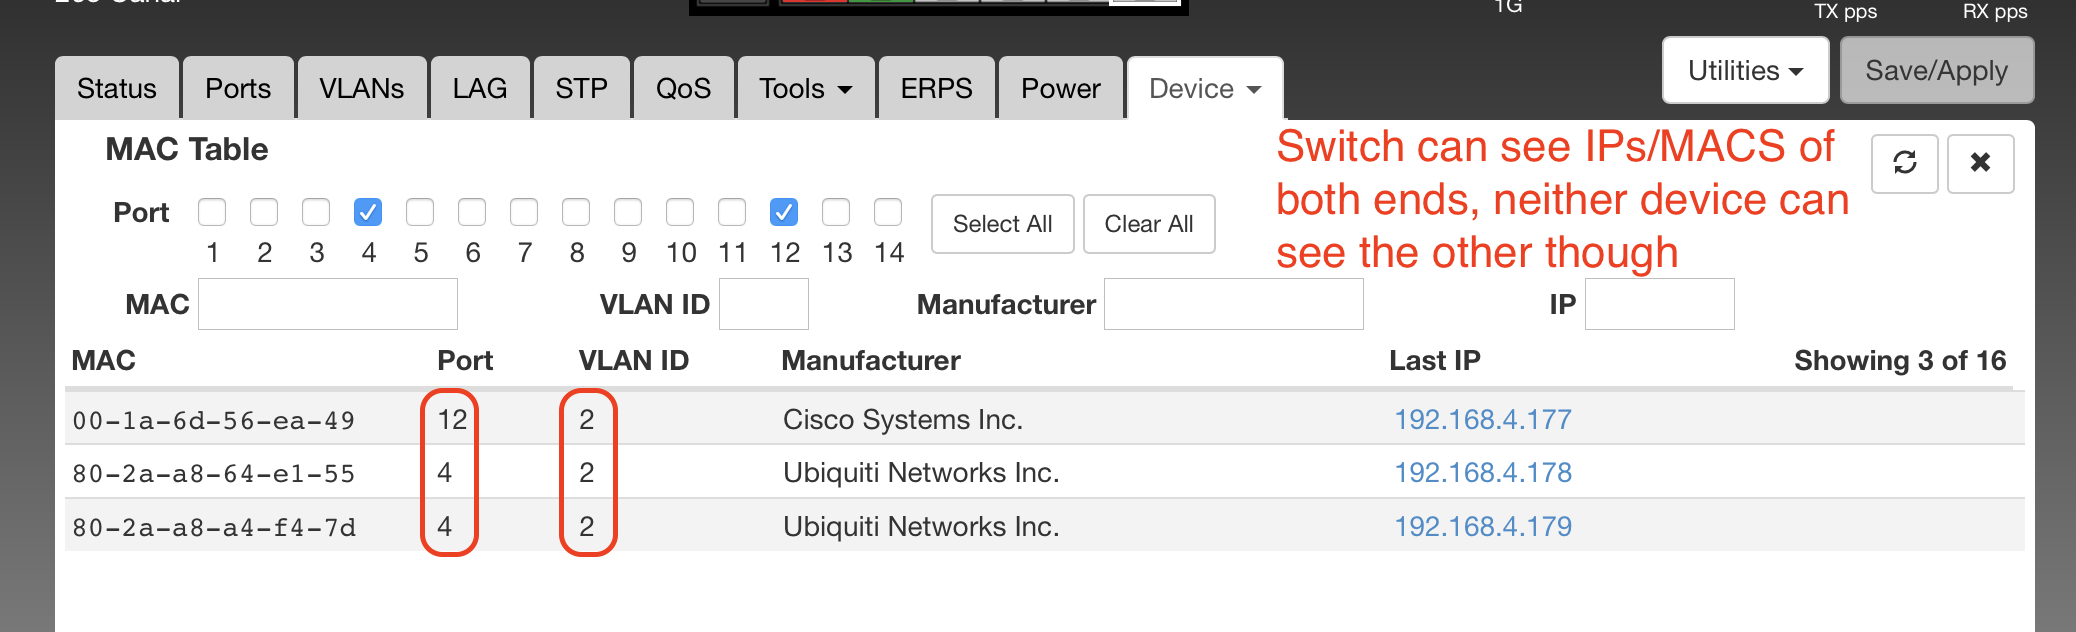Image resolution: width=2076 pixels, height=632 pixels.
Task: Click the refresh MAC table icon
Action: click(1904, 163)
